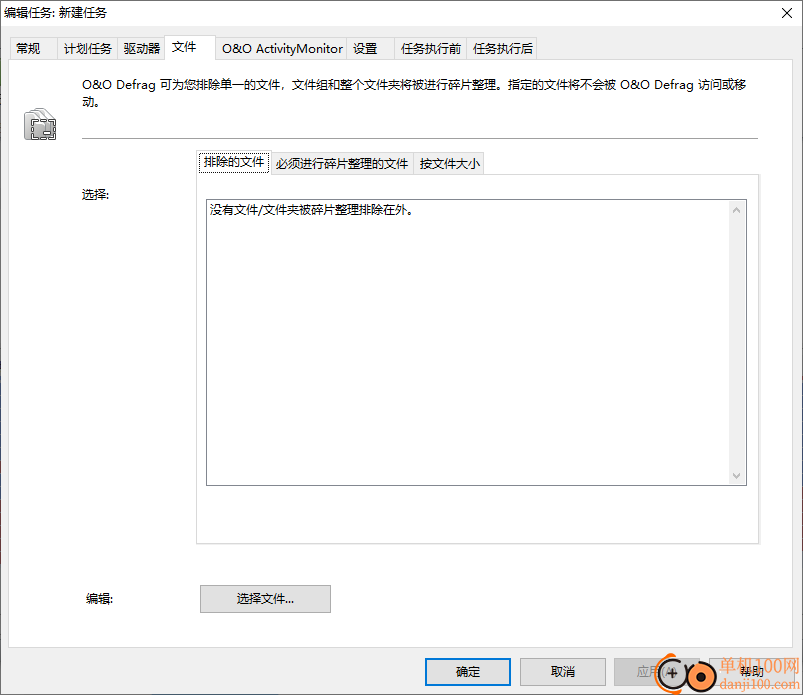Screen dimensions: 803x695
Task: Select the 文件 tab
Action: coord(189,48)
